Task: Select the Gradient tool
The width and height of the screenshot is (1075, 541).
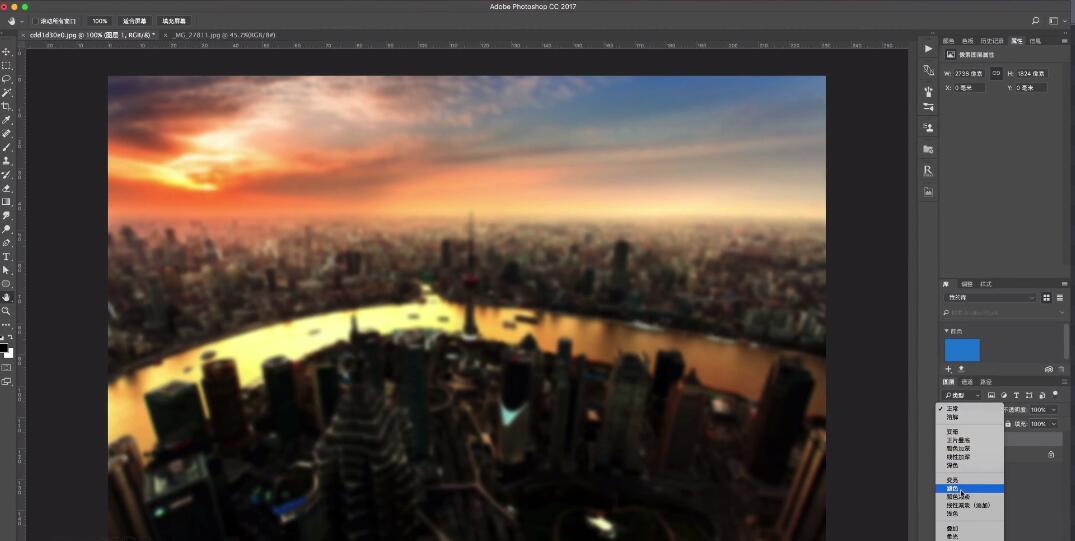Action: tap(7, 202)
